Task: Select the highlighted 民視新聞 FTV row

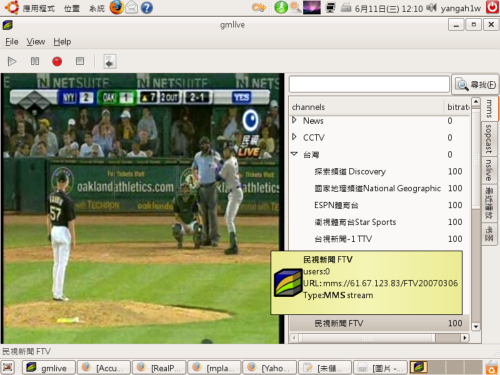Action: point(380,323)
